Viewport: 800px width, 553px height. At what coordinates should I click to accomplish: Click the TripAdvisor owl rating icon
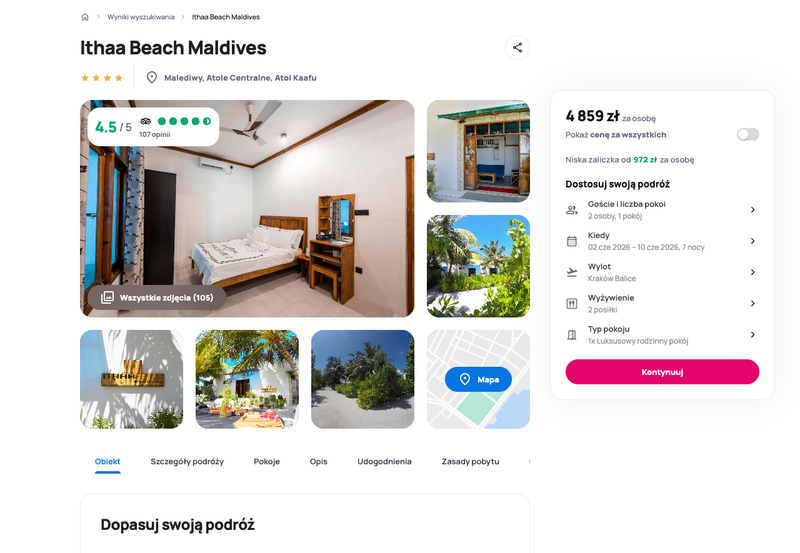(x=146, y=121)
